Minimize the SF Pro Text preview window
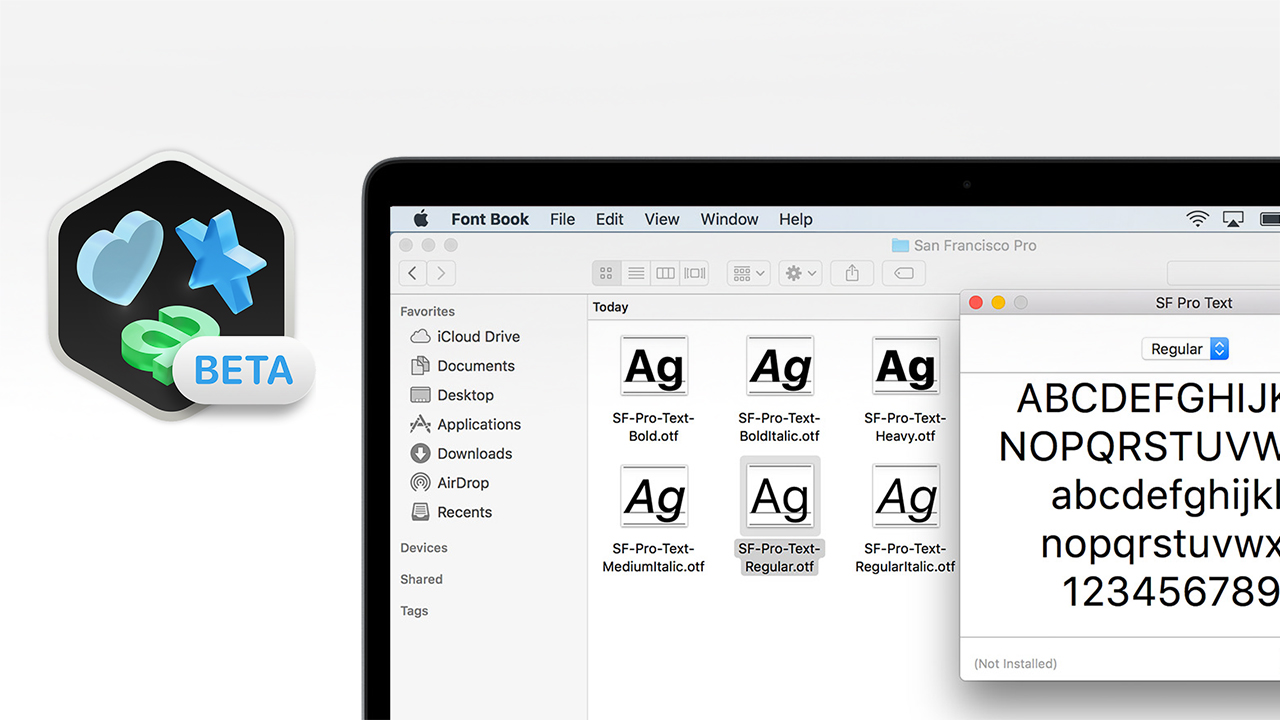1280x720 pixels. 998,303
